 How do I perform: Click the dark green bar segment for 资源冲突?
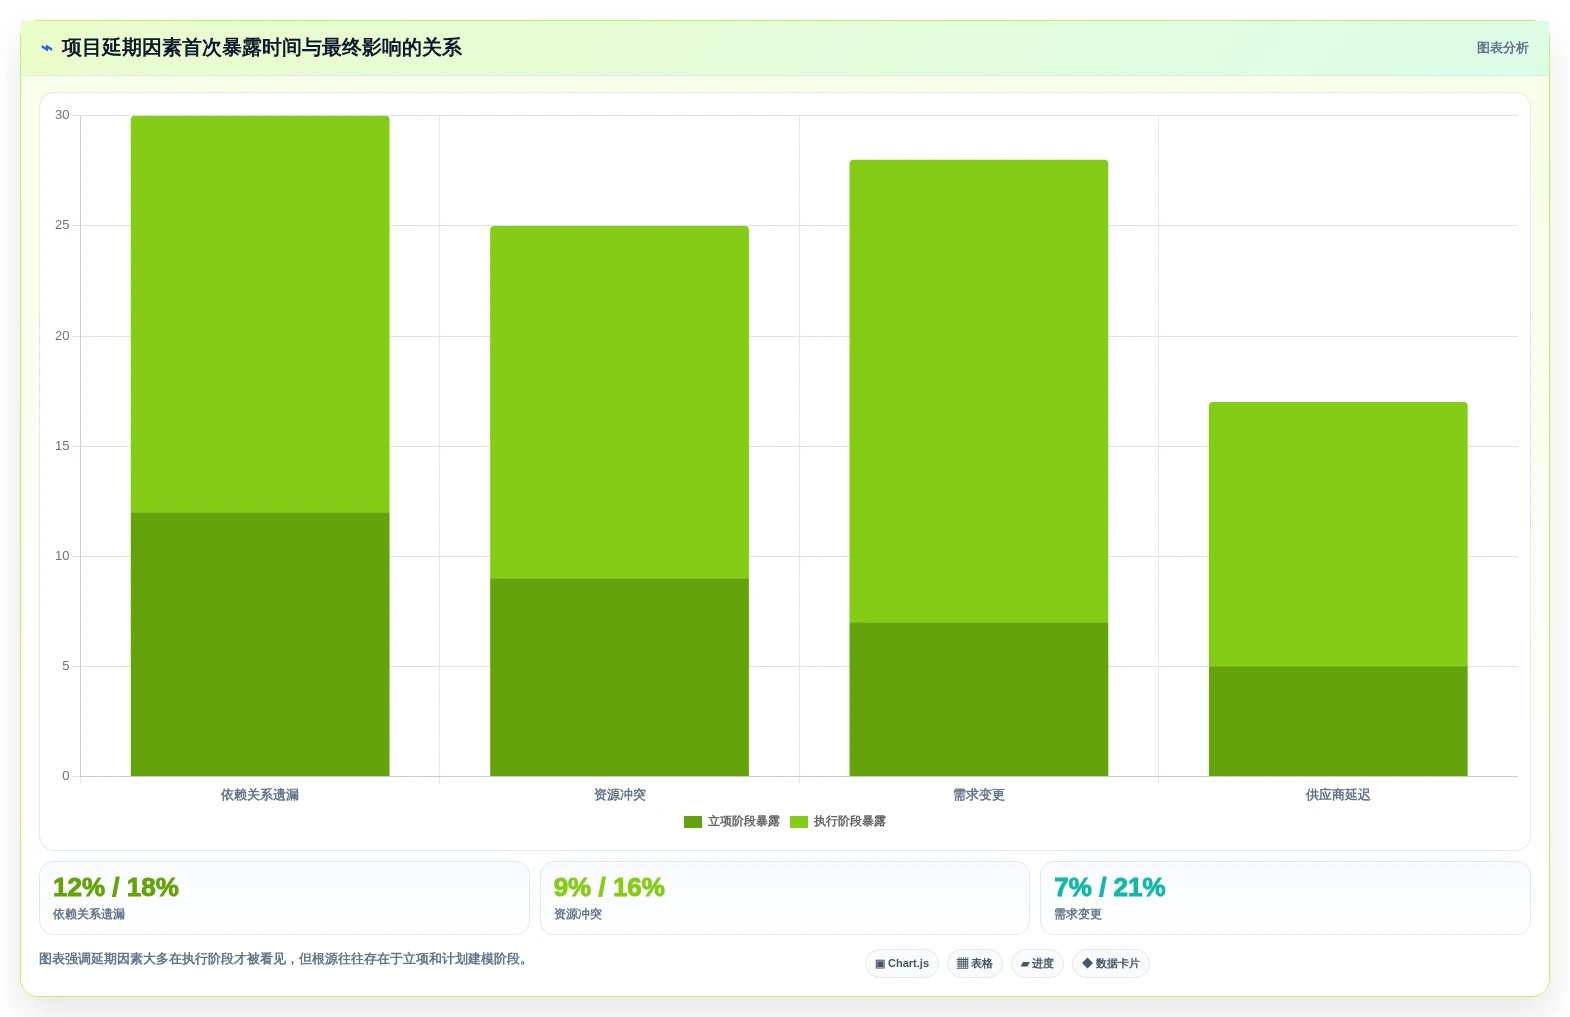[x=619, y=677]
